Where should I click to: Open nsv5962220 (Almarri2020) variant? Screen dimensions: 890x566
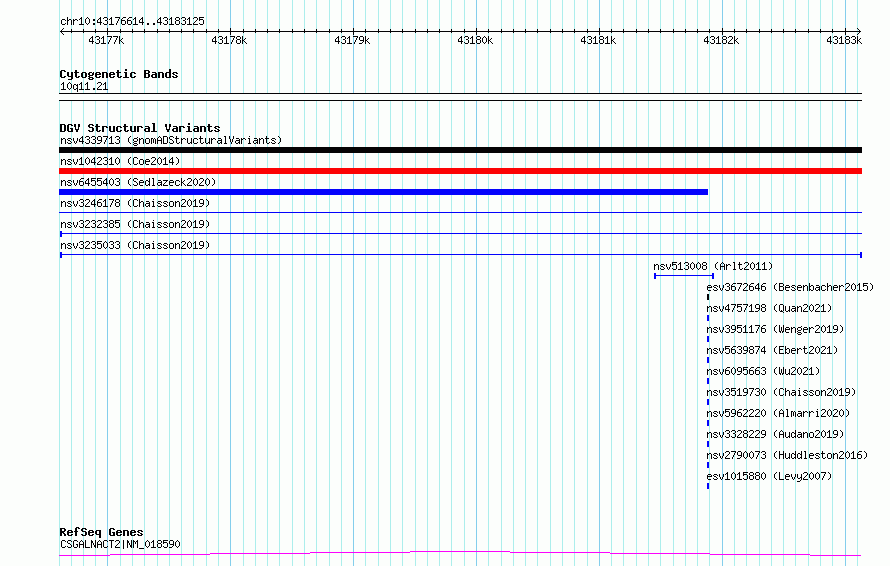(x=778, y=413)
